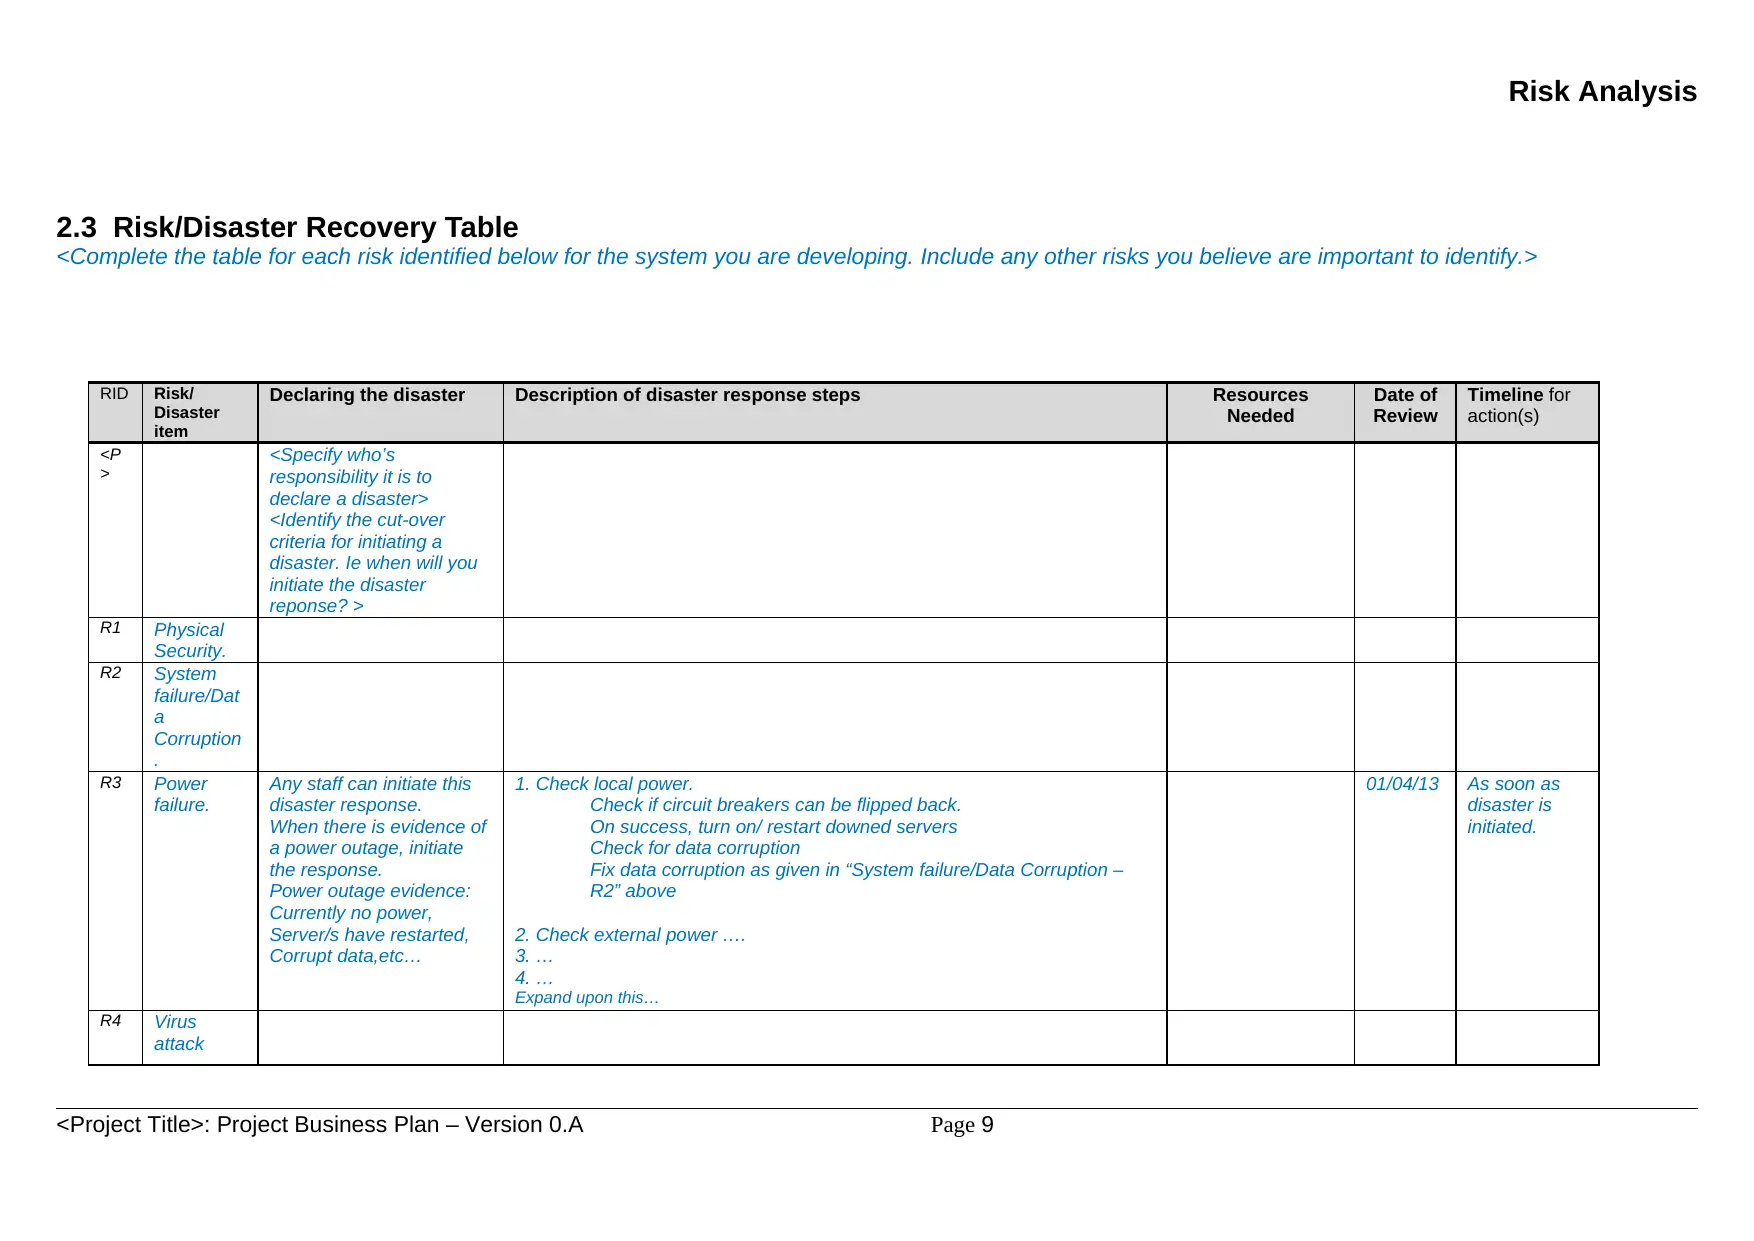This screenshot has width=1754, height=1241.
Task: Click the 'R4' row identifier
Action: [x=110, y=1021]
